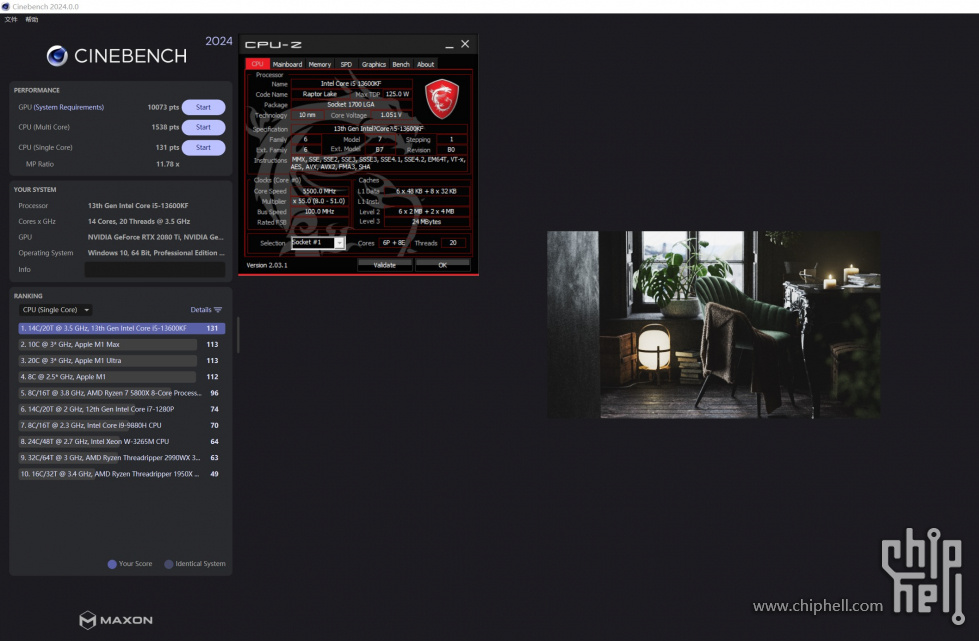
Task: Open the 帮助 menu in Cinebench
Action: pos(32,19)
